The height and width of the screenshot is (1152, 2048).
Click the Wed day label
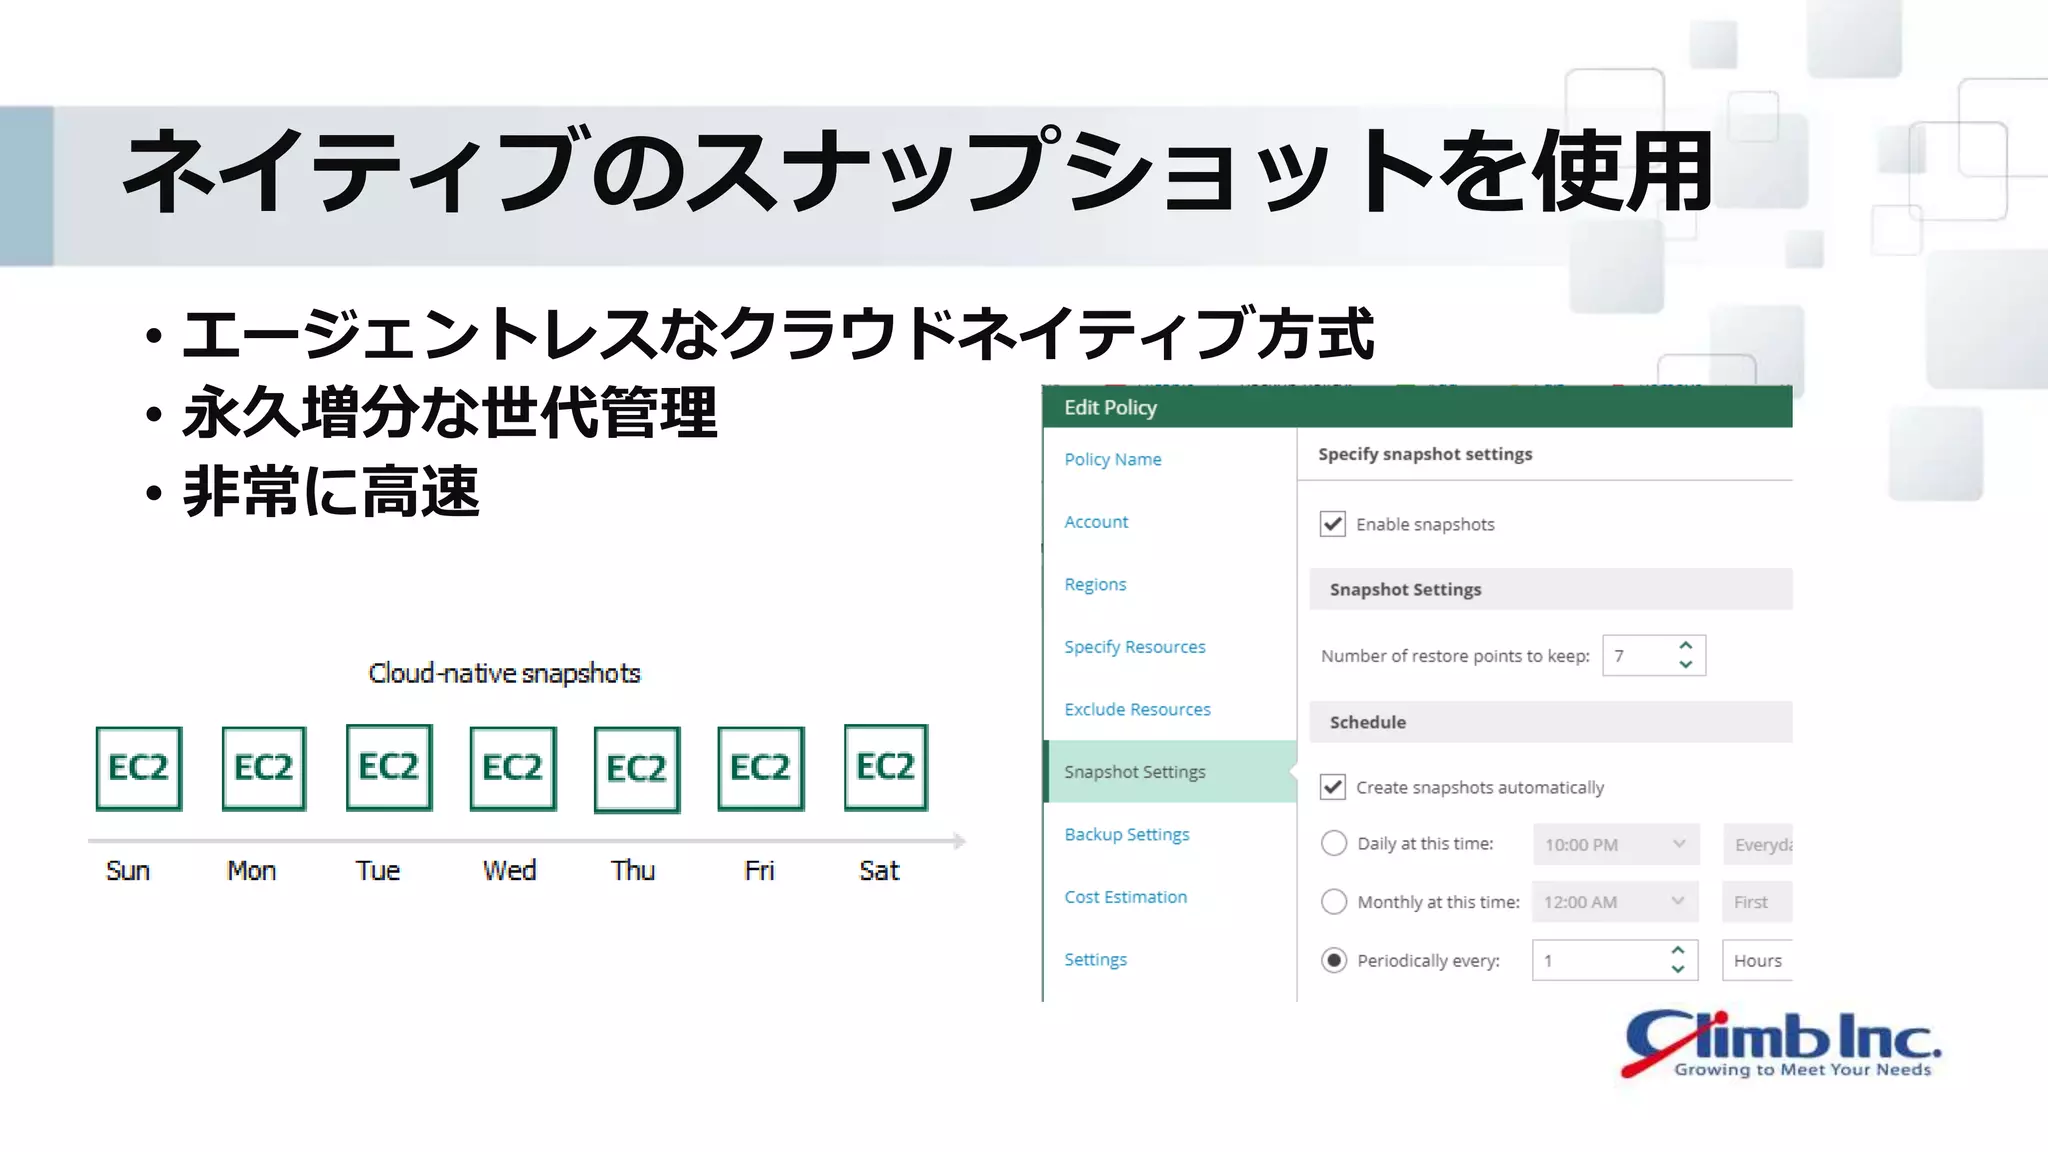[x=510, y=870]
